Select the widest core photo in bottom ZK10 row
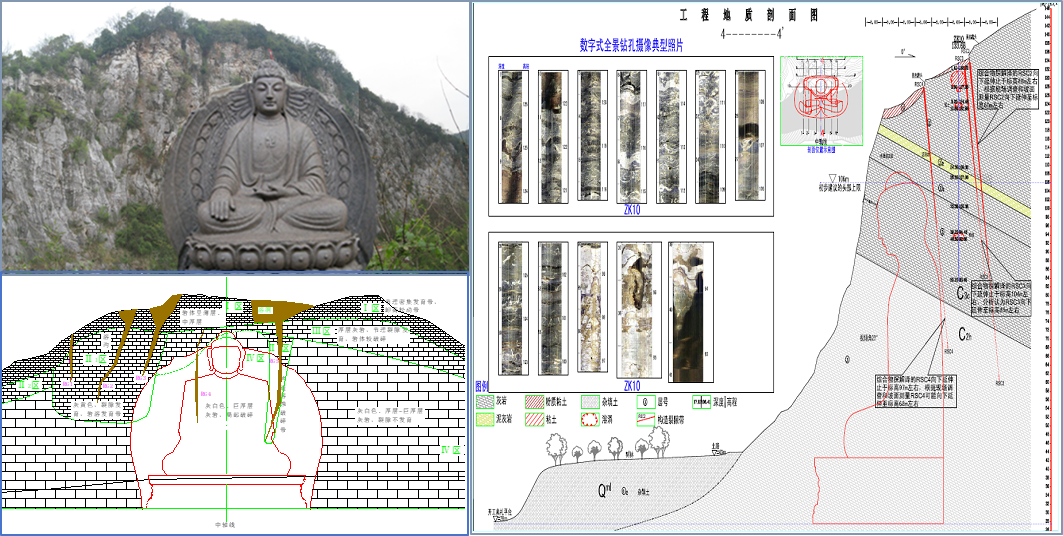The image size is (1063, 536). coord(689,309)
